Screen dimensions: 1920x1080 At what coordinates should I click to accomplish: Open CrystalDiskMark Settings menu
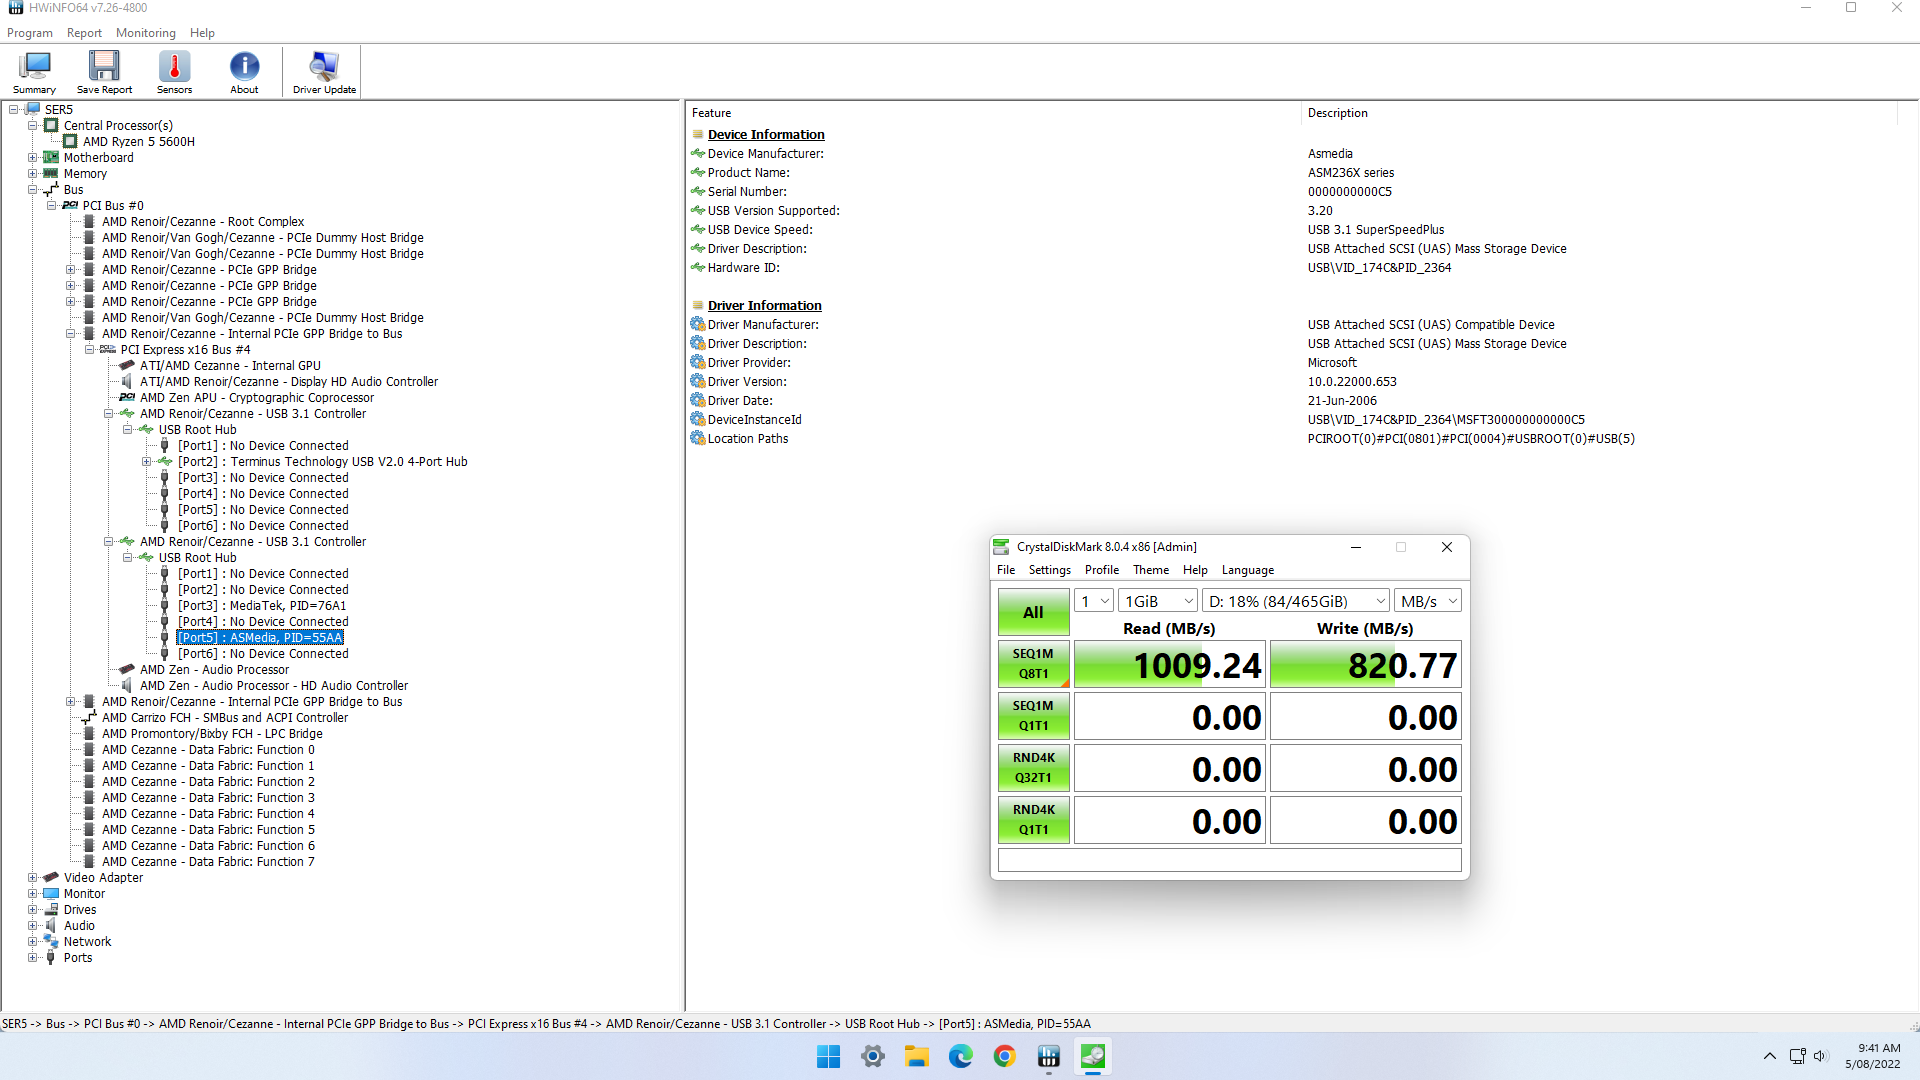(x=1050, y=570)
